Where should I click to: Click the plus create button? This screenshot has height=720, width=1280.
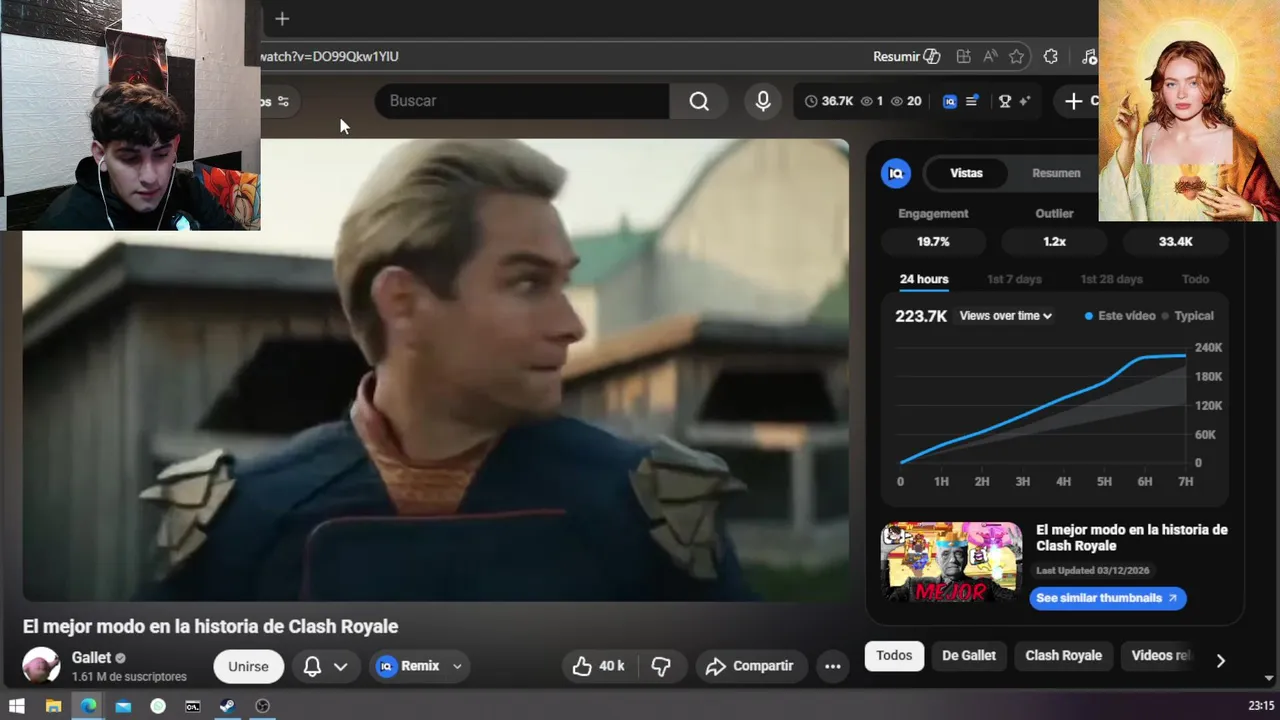pyautogui.click(x=1074, y=101)
